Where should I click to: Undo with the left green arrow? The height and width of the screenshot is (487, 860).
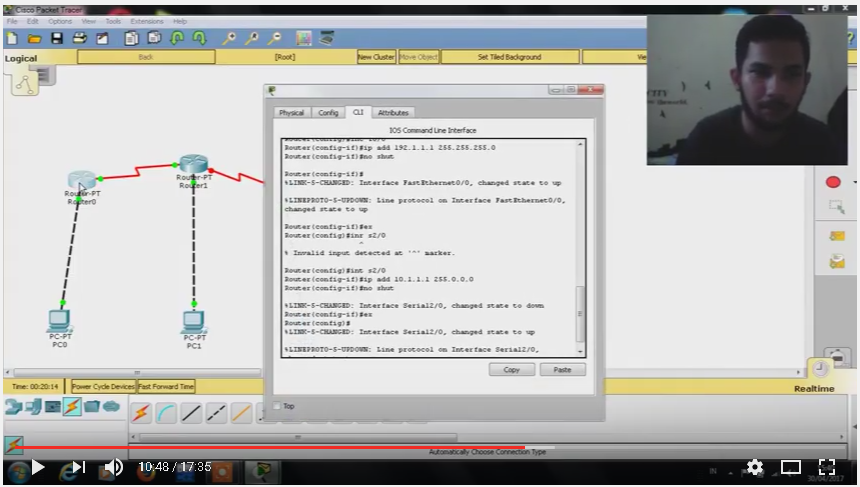point(177,38)
